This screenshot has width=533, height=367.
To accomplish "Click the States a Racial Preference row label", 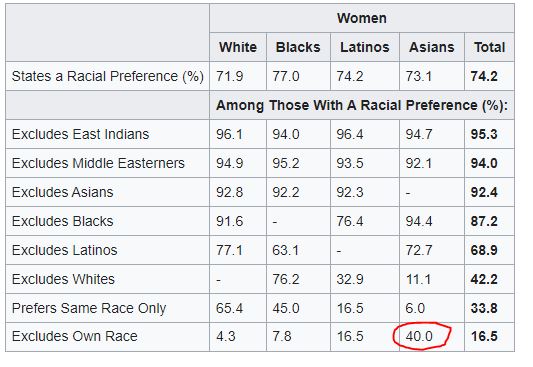I will coord(107,76).
